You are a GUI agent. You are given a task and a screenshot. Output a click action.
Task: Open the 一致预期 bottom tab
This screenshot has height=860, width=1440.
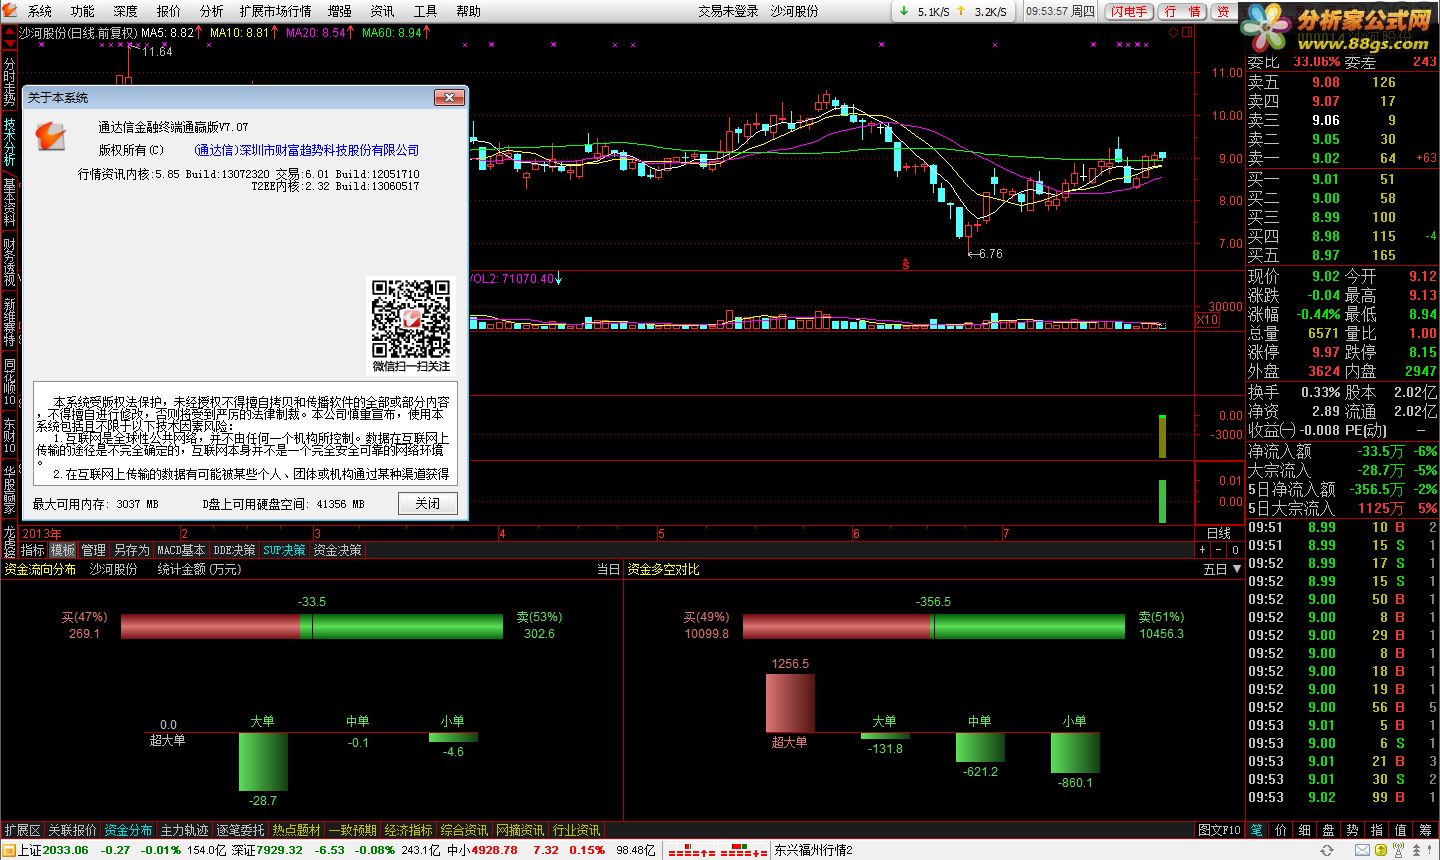(352, 830)
